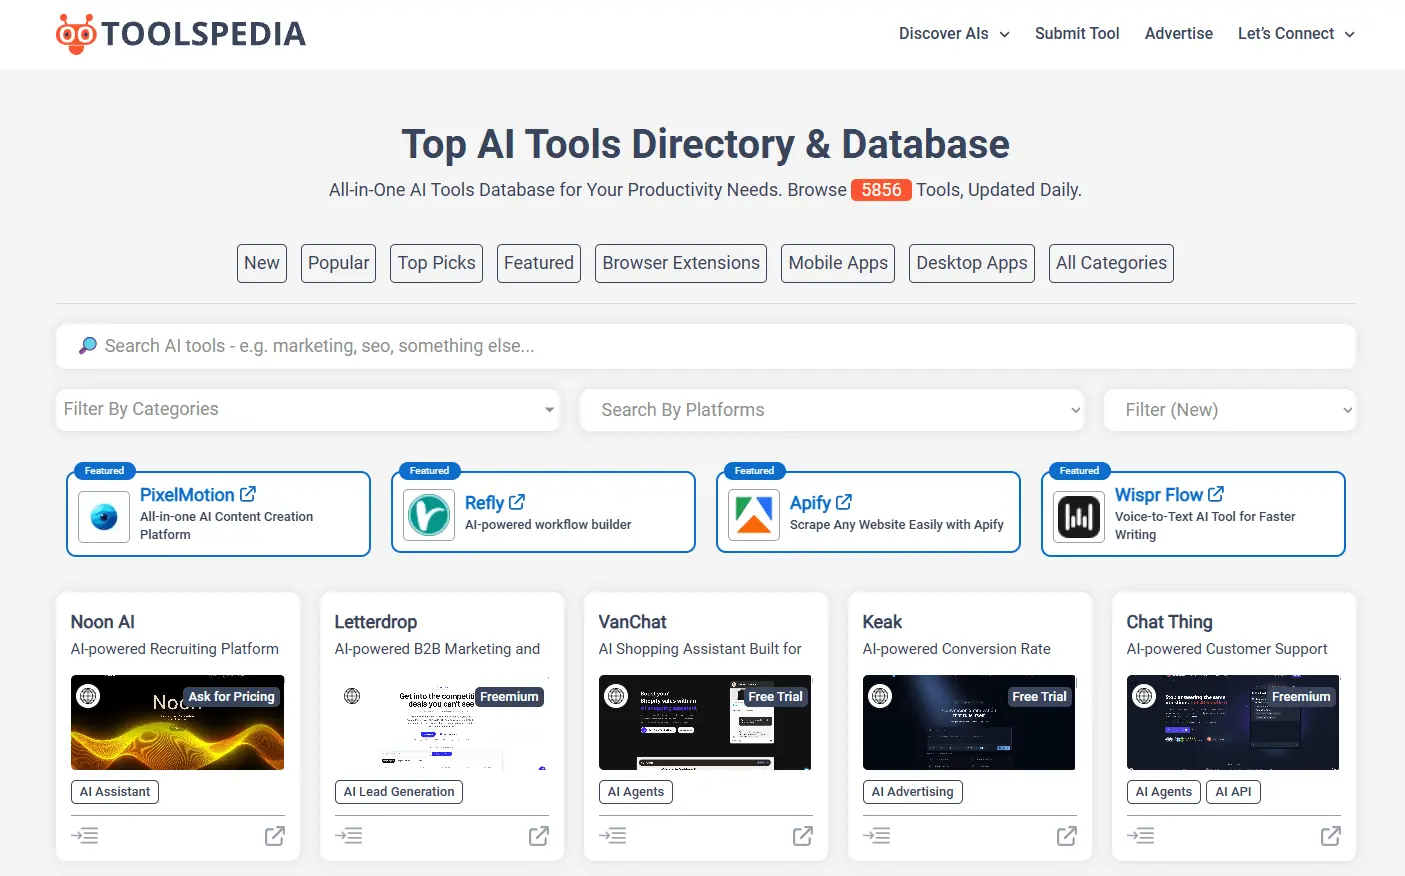Click the AI Assistant tag
Image resolution: width=1405 pixels, height=876 pixels.
pyautogui.click(x=115, y=792)
